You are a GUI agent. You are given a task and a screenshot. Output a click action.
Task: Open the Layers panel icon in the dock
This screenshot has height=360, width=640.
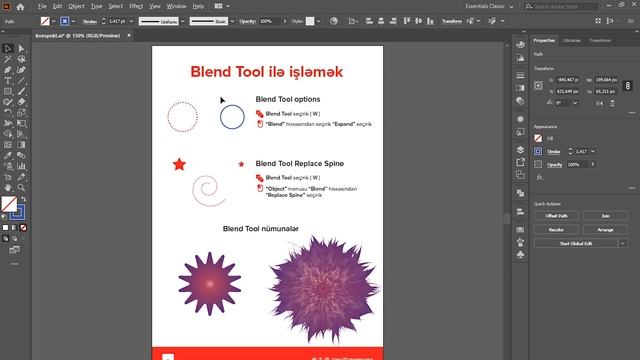520,150
